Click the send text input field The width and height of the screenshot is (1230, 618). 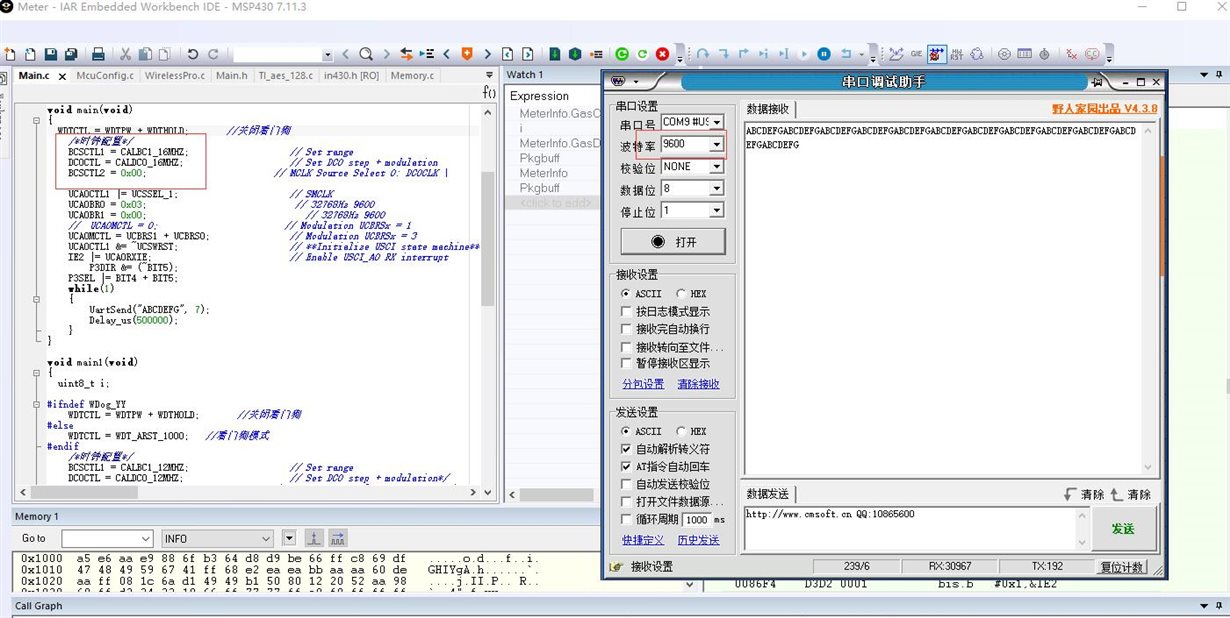910,528
